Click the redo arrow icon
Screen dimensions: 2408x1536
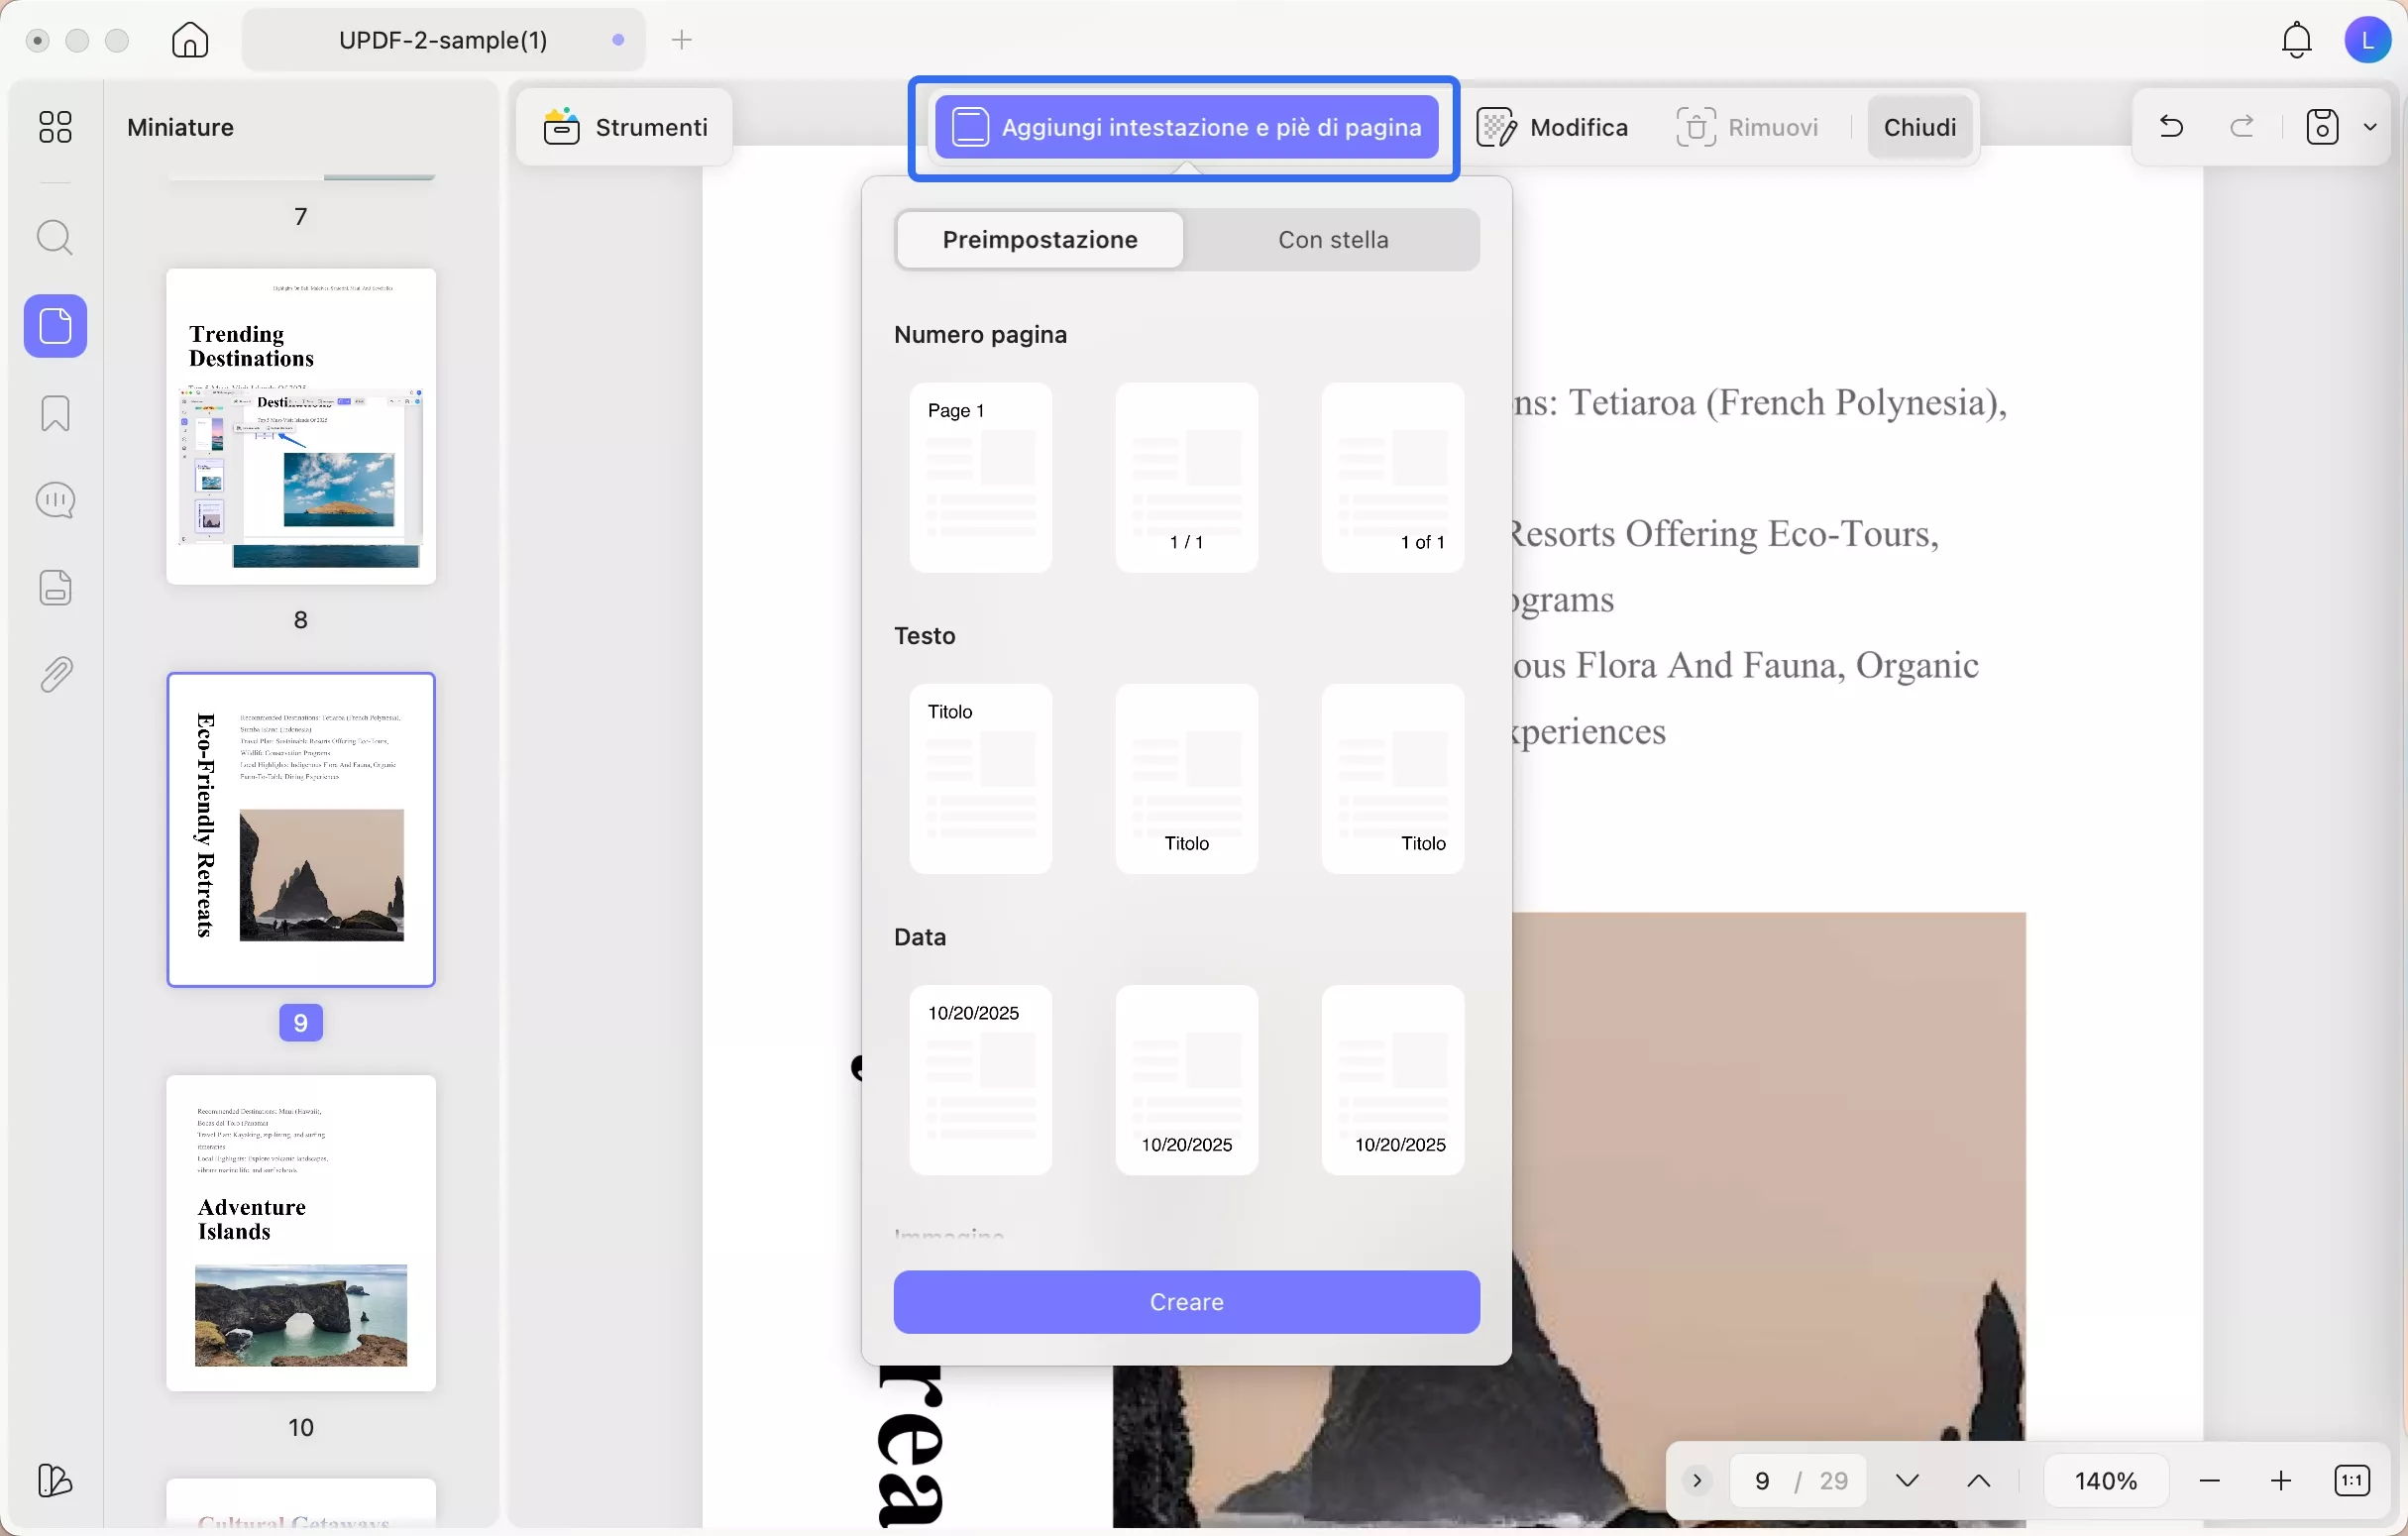[x=2242, y=127]
